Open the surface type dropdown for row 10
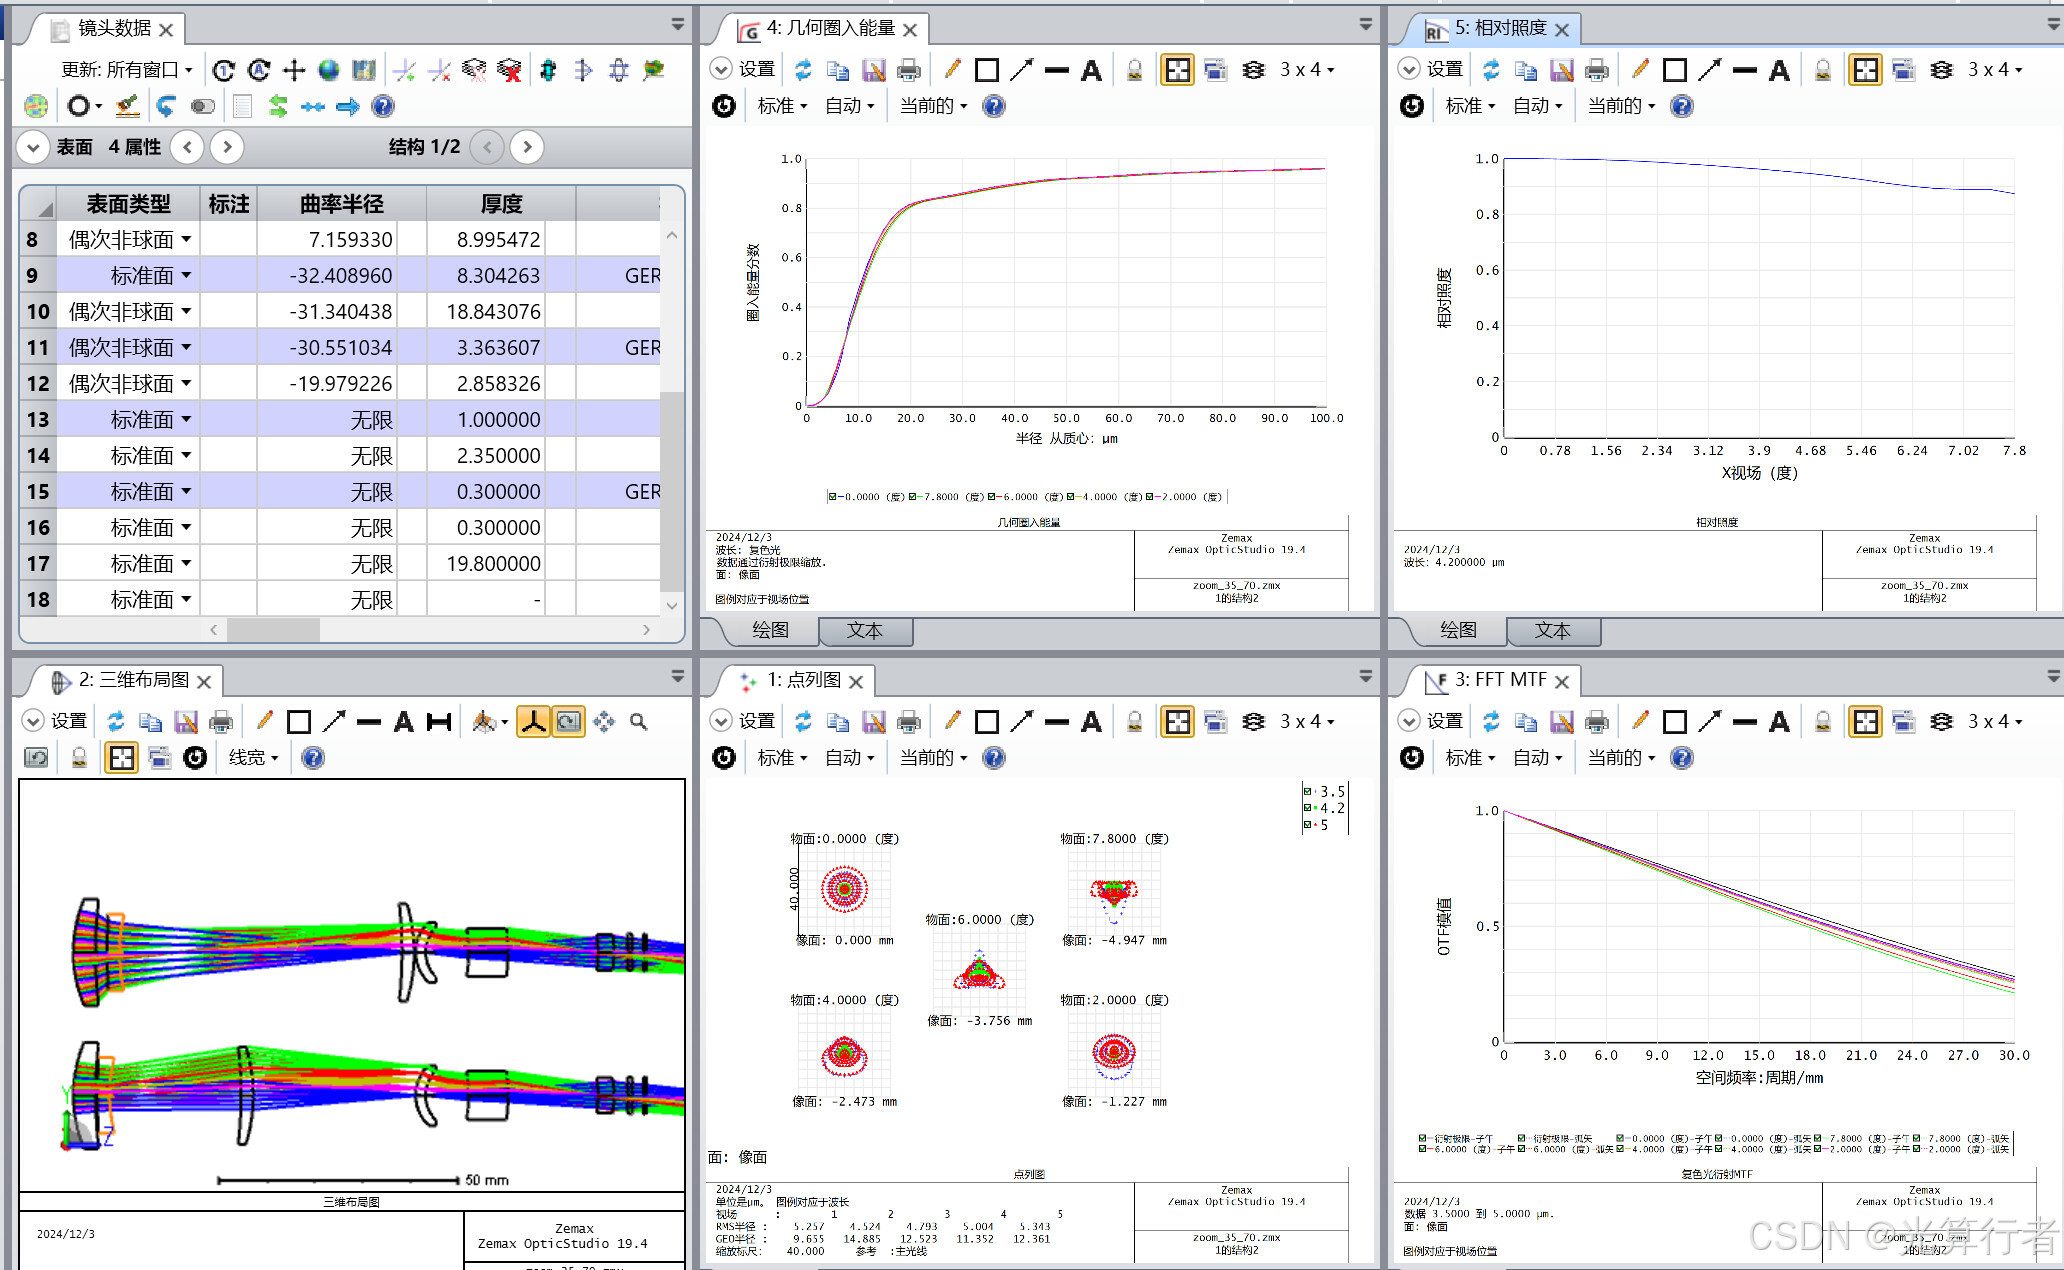The width and height of the screenshot is (2064, 1270). point(187,312)
